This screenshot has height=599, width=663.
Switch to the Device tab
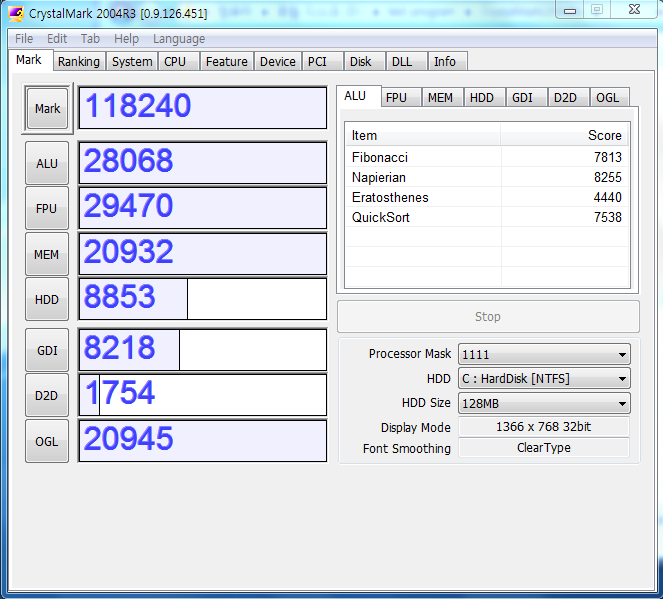tap(277, 62)
